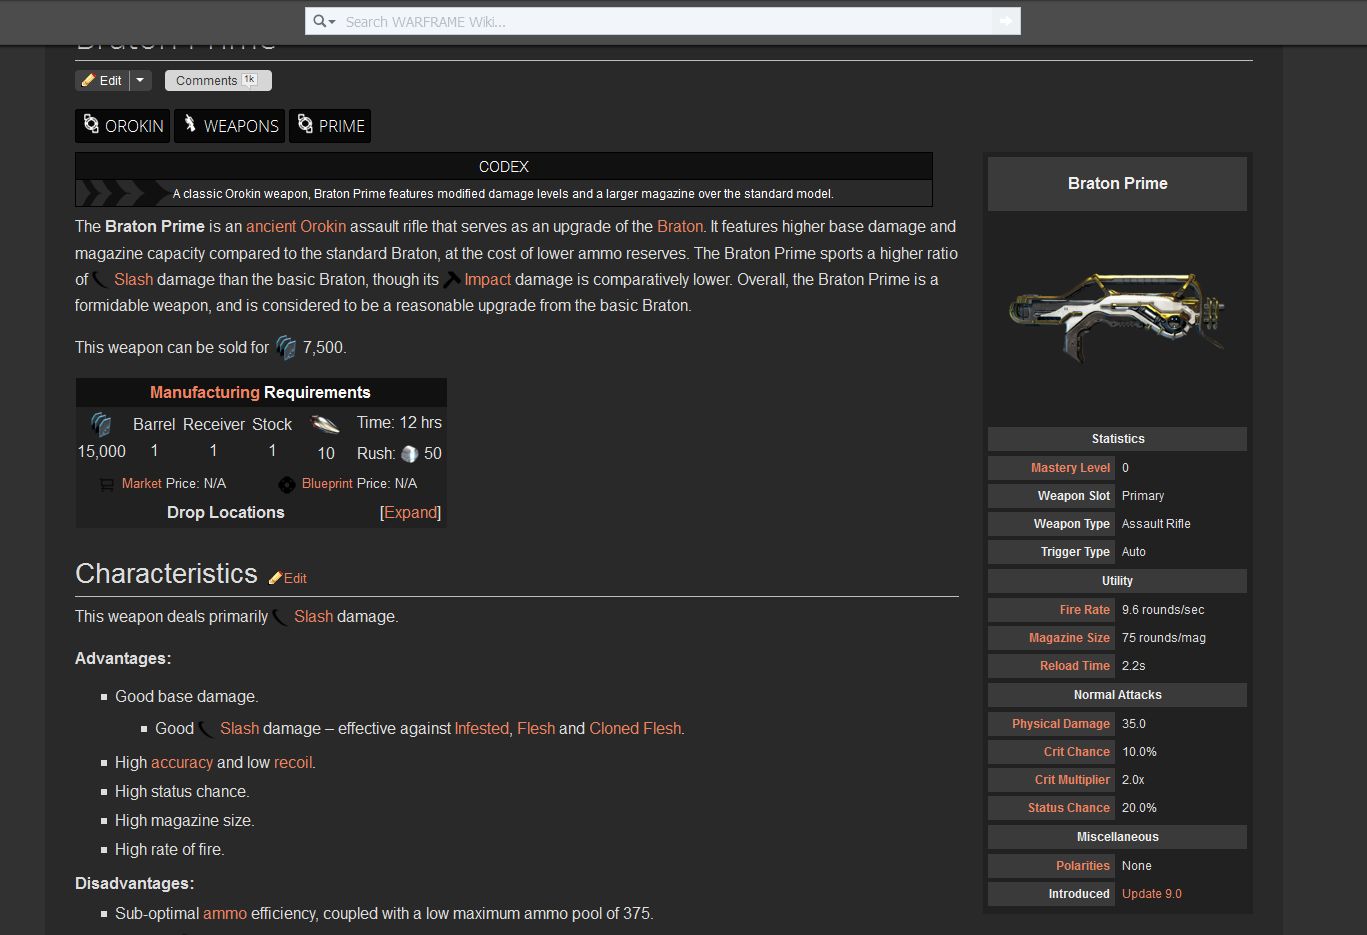
Task: Follow the Update 9.0 link
Action: (x=1152, y=894)
